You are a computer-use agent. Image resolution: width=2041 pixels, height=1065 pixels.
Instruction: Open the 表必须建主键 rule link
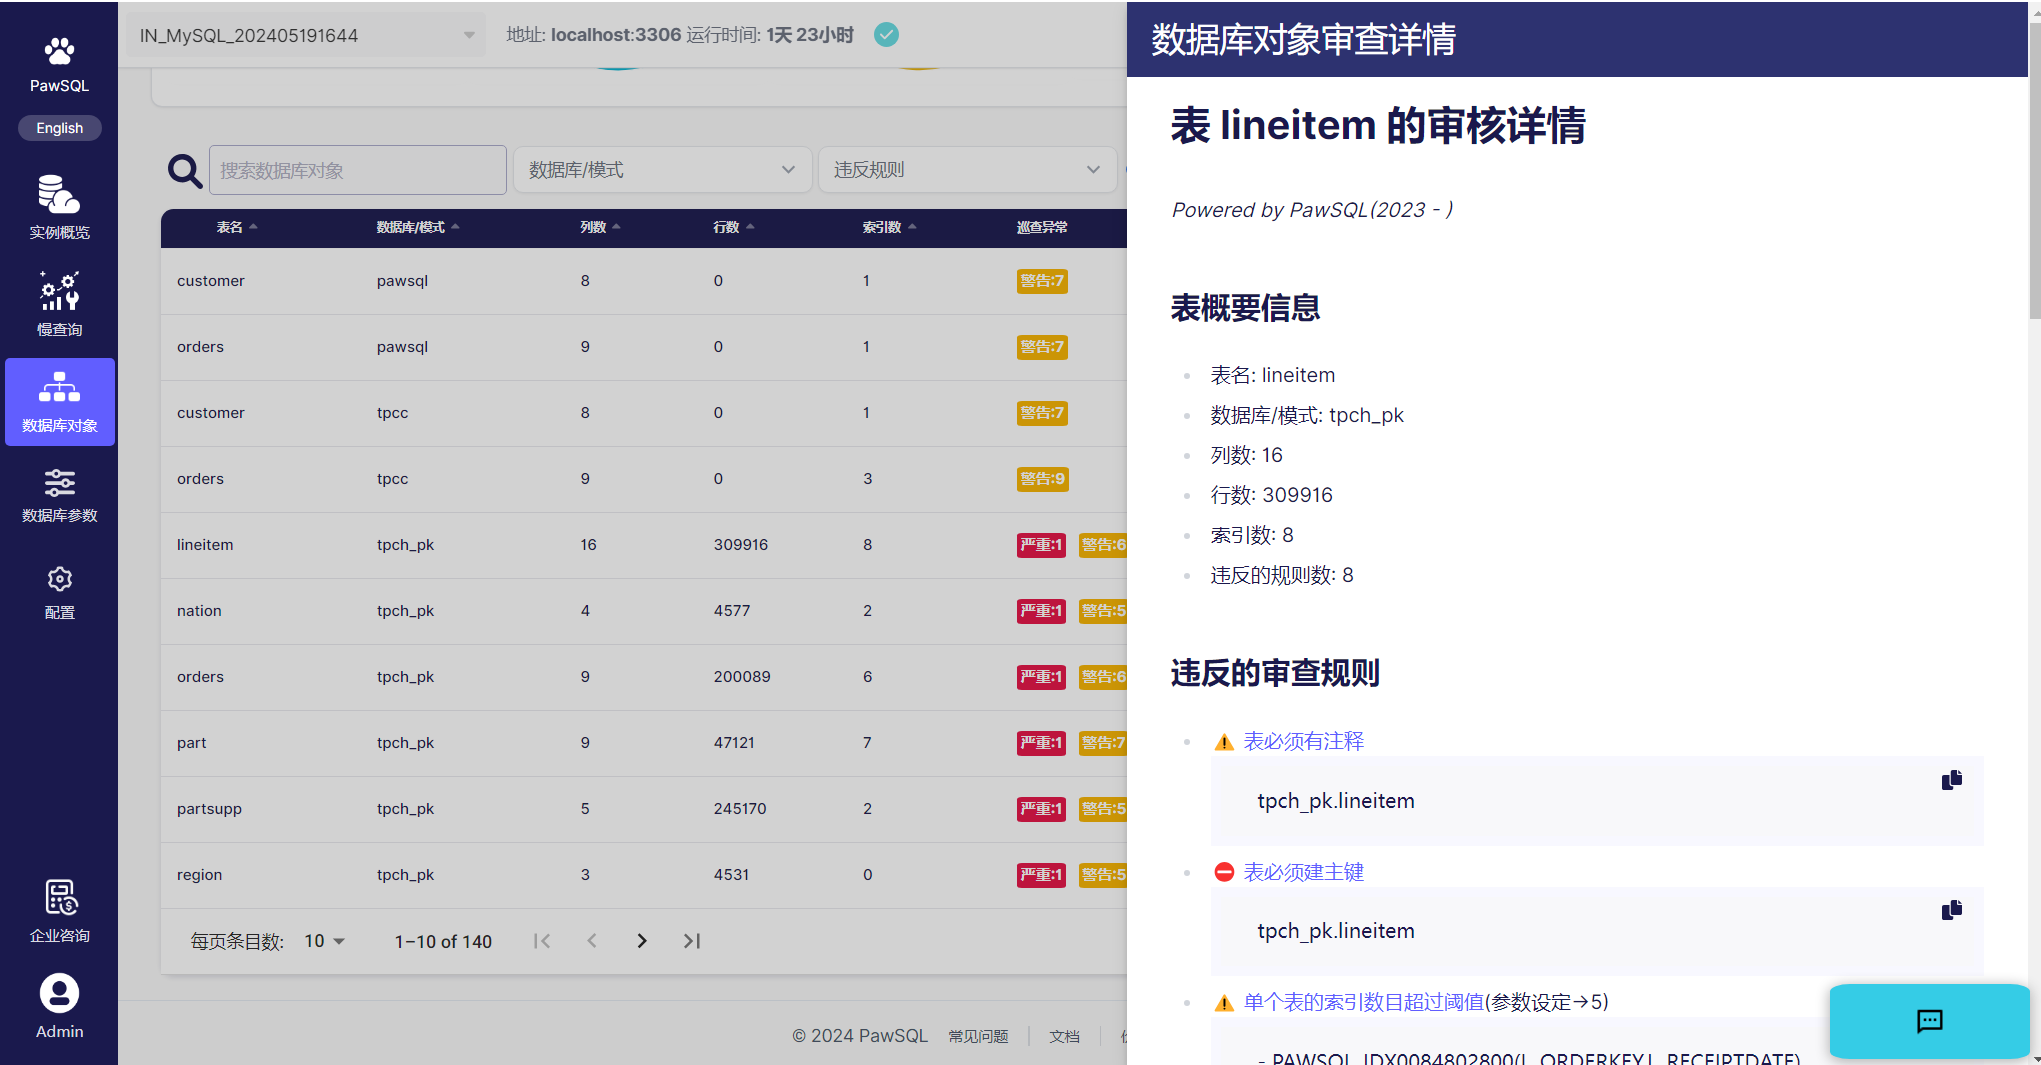(1303, 872)
